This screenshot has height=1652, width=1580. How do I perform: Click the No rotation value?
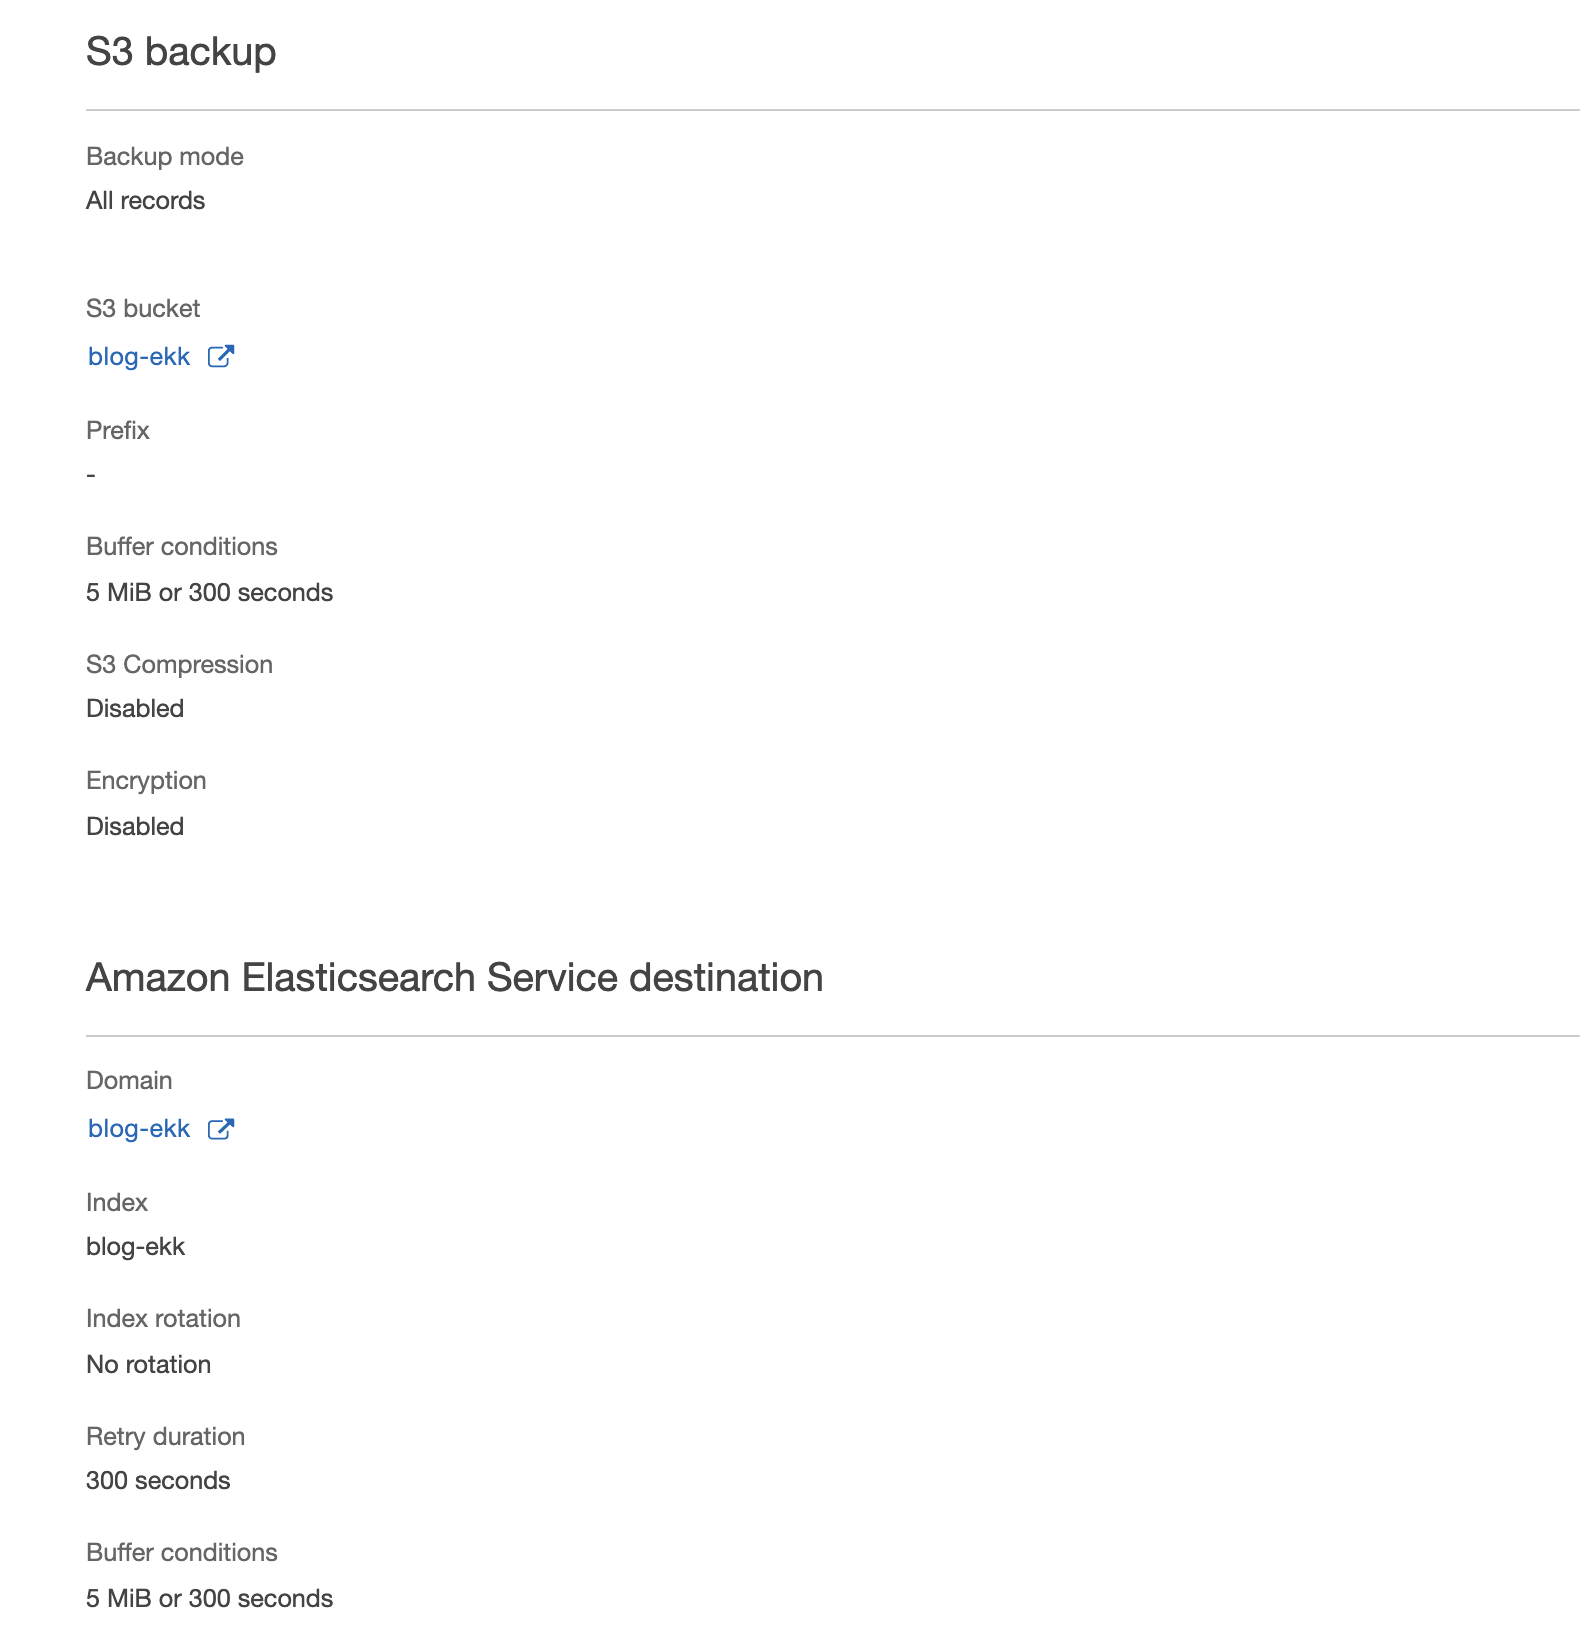pyautogui.click(x=148, y=1365)
